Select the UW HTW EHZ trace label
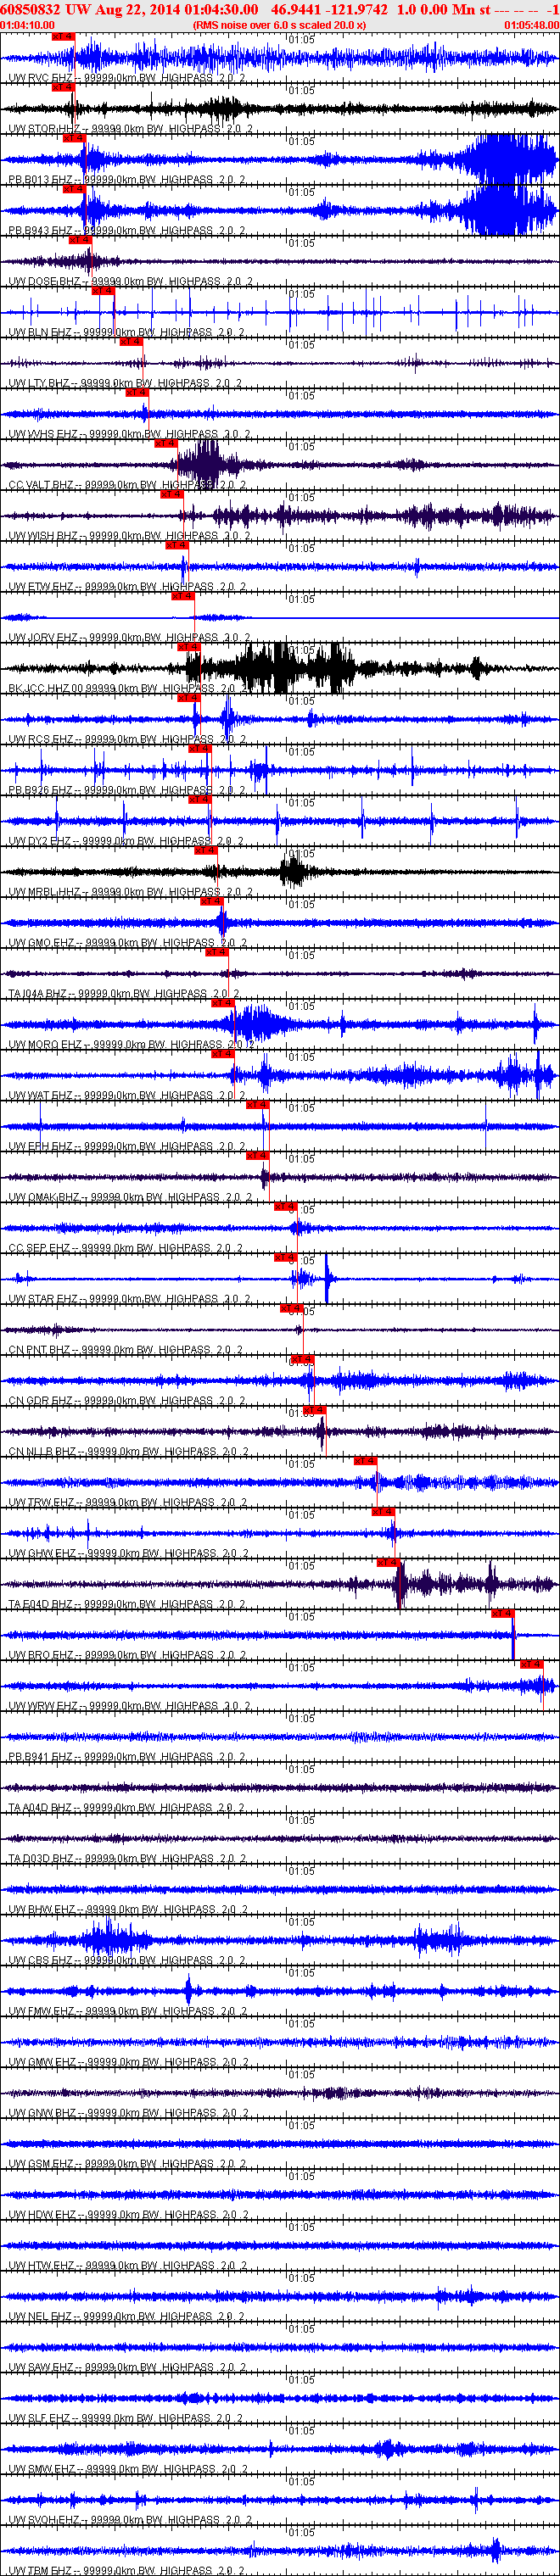Viewport: 560px width, 2576px height. (126, 2265)
